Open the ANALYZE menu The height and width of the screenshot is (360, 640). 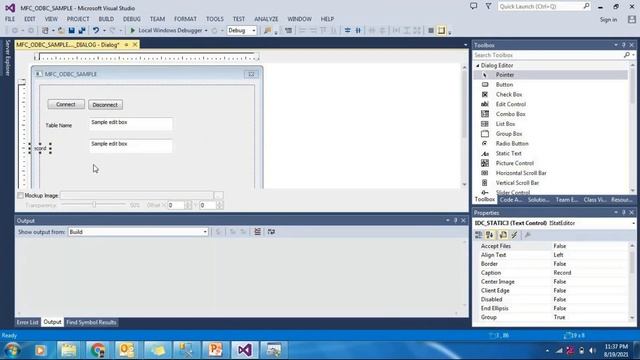point(266,19)
